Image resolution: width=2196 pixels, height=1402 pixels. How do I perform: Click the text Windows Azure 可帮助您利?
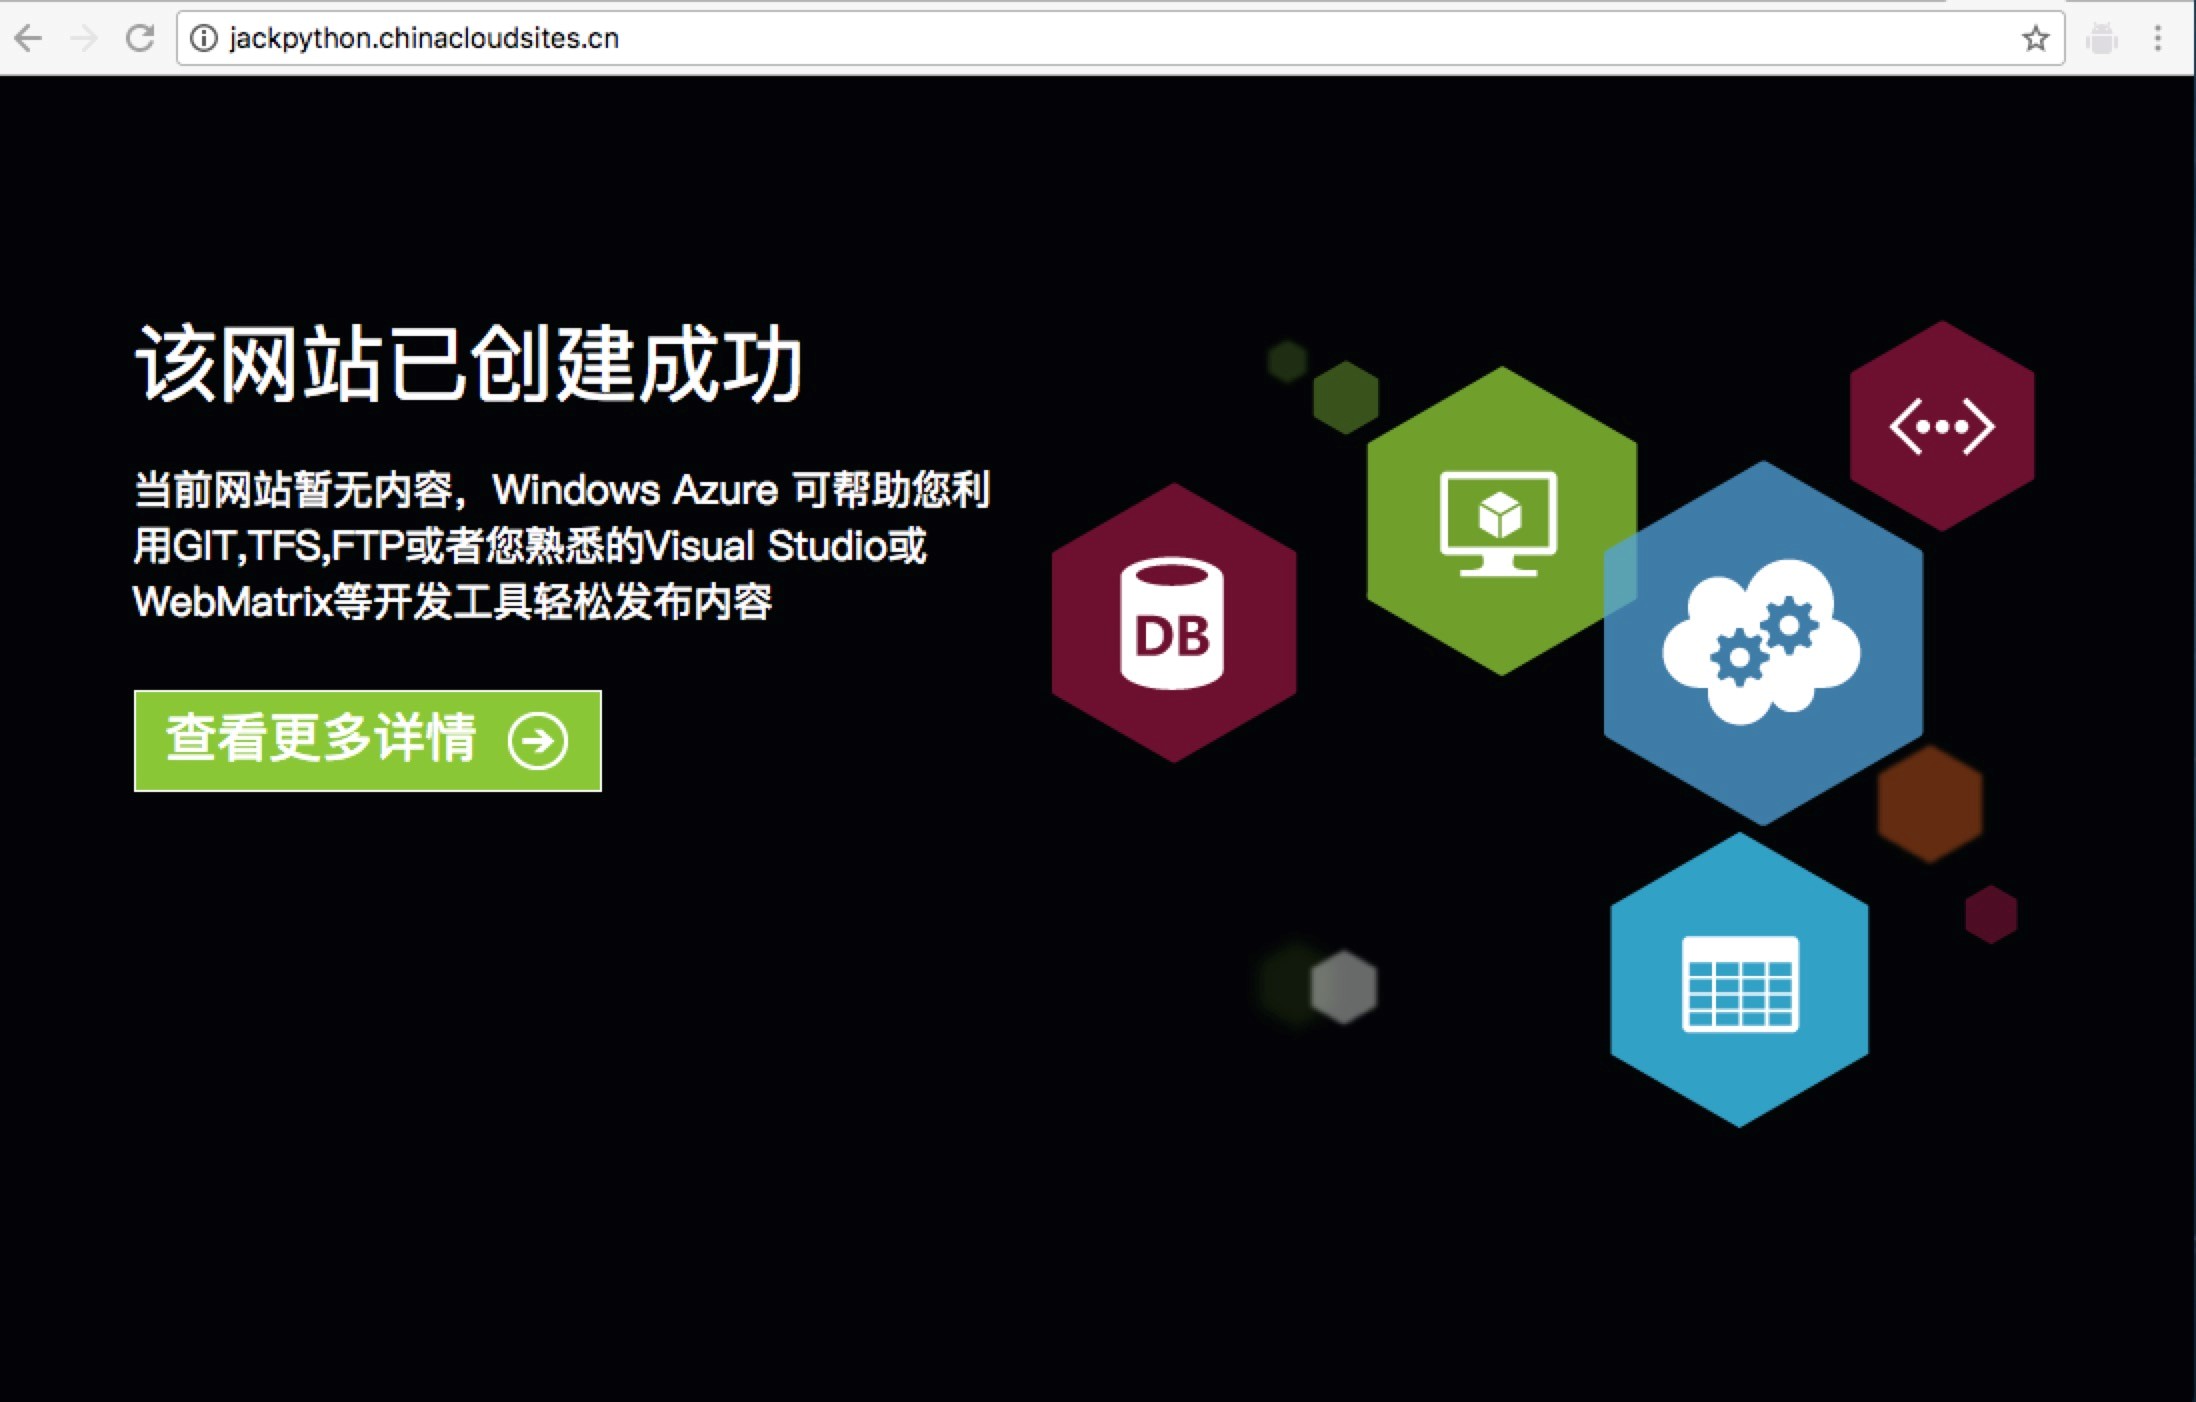click(x=741, y=490)
